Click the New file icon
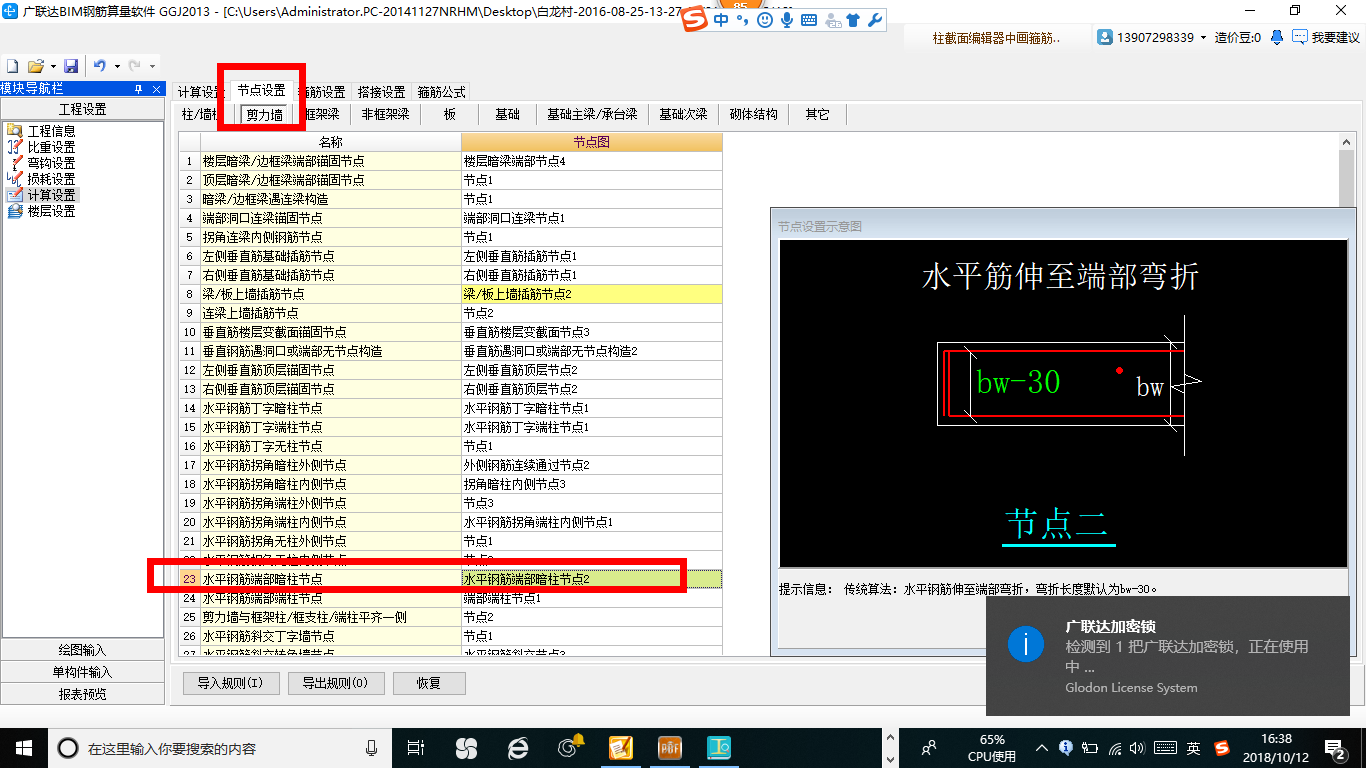 [x=12, y=66]
